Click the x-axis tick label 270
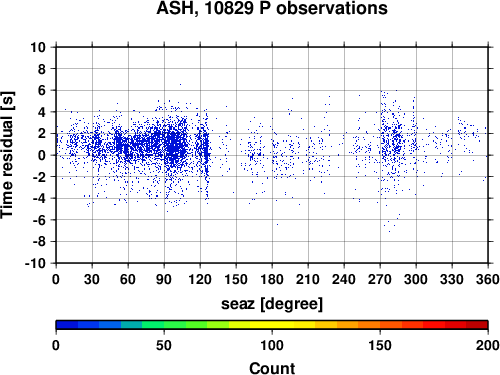Screen dimensions: 500x375 coord(380,279)
